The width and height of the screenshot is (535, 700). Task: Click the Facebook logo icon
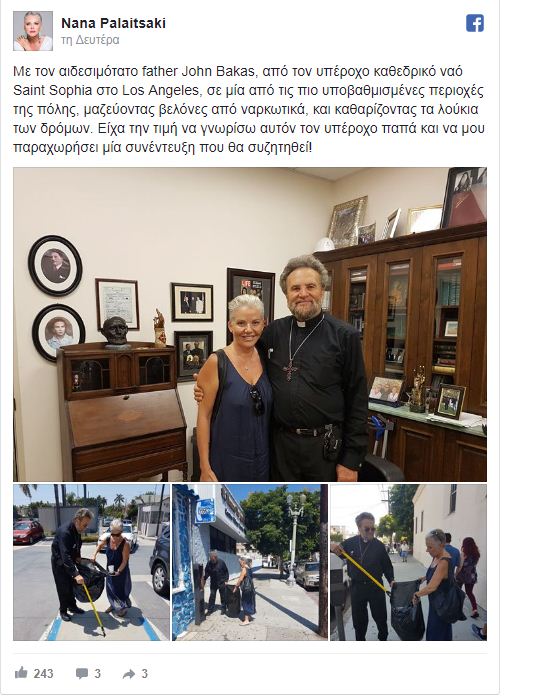click(475, 23)
